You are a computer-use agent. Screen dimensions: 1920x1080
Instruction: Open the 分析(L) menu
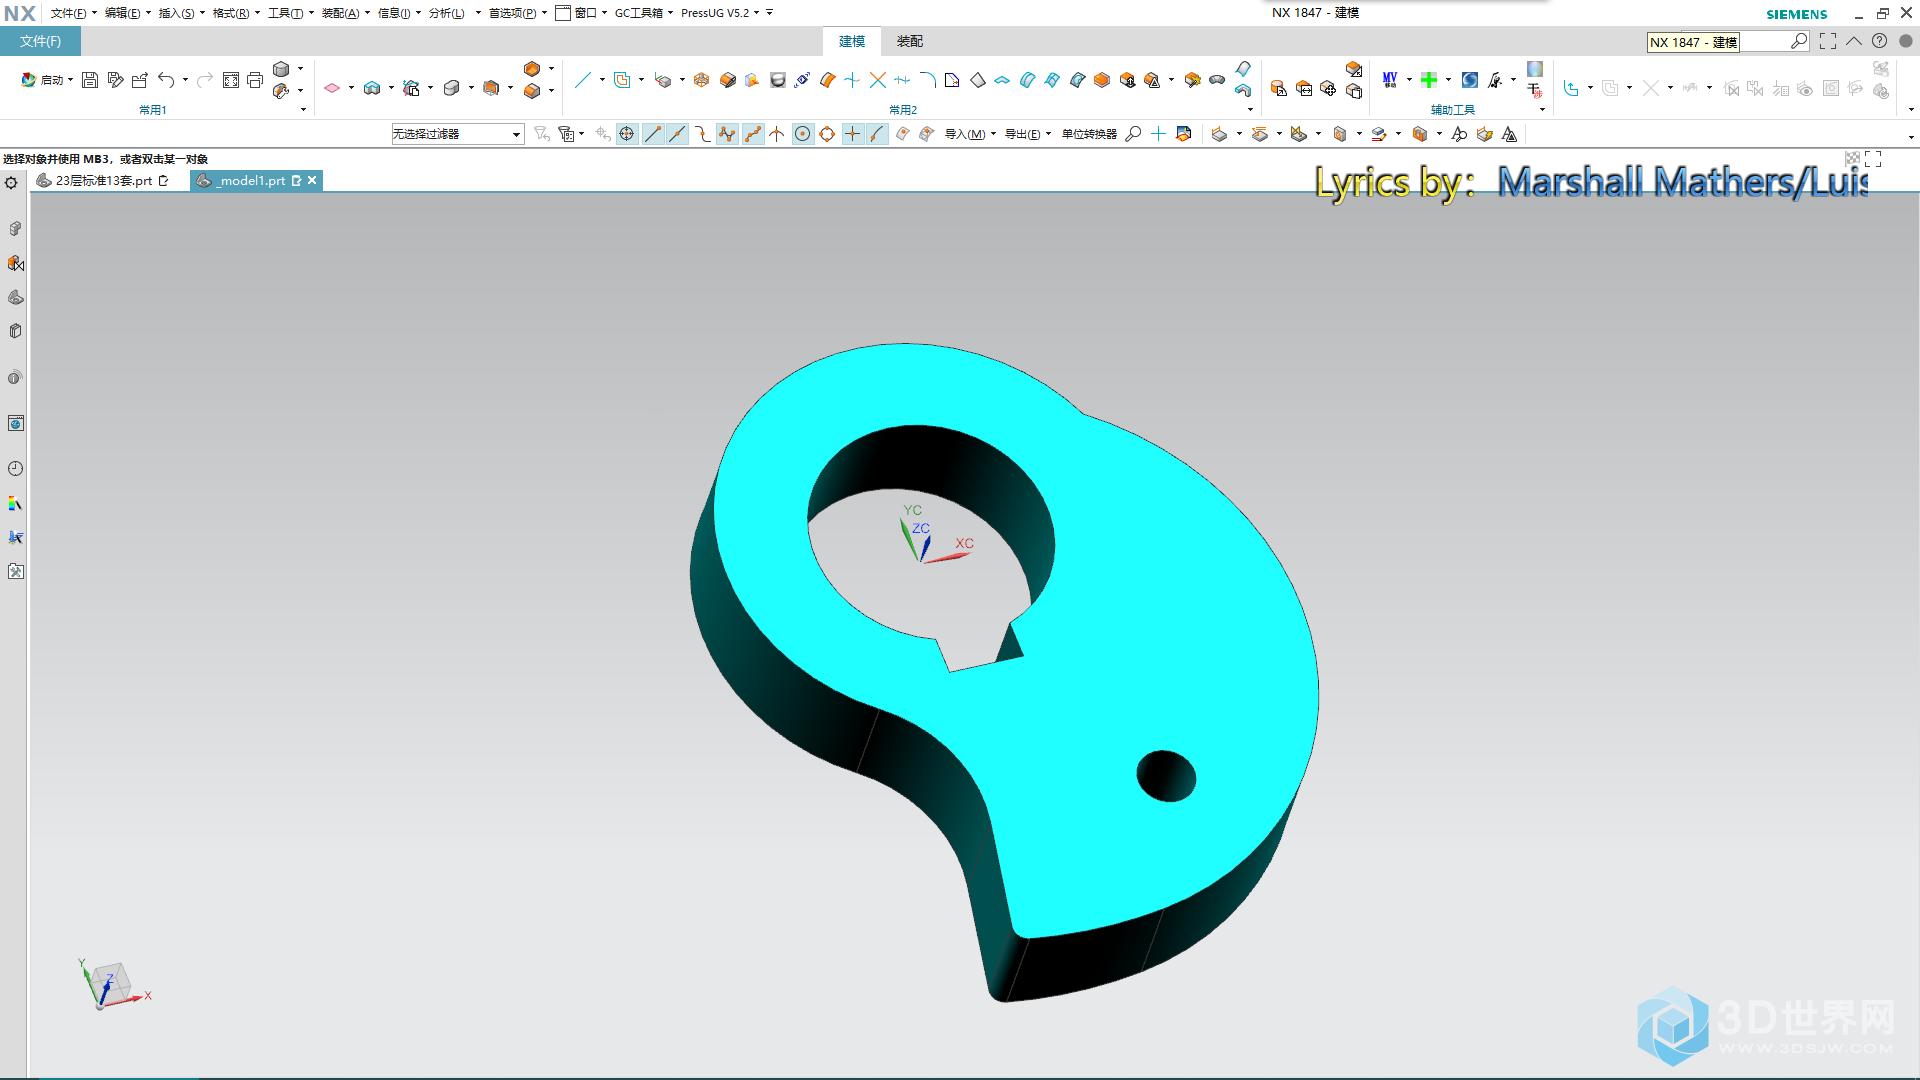click(x=452, y=13)
